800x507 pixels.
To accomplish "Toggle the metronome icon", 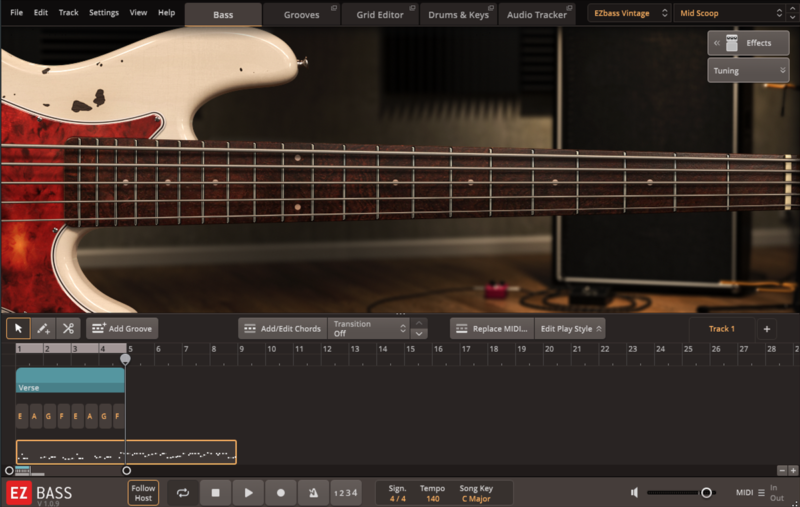I will click(313, 492).
